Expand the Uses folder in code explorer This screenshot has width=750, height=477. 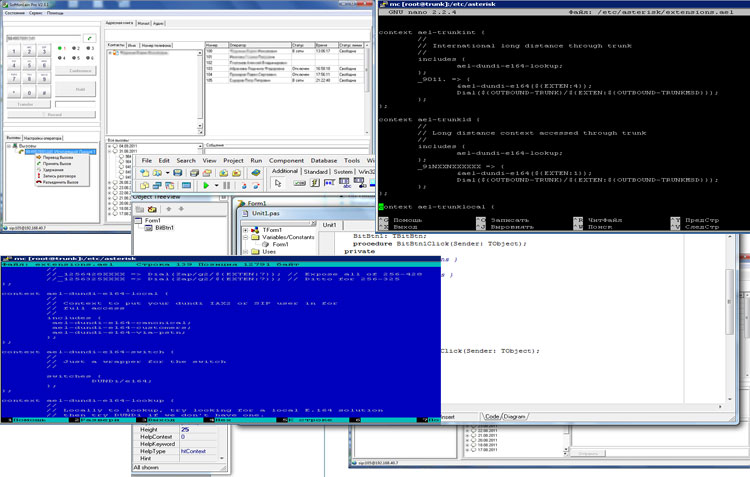[x=245, y=251]
